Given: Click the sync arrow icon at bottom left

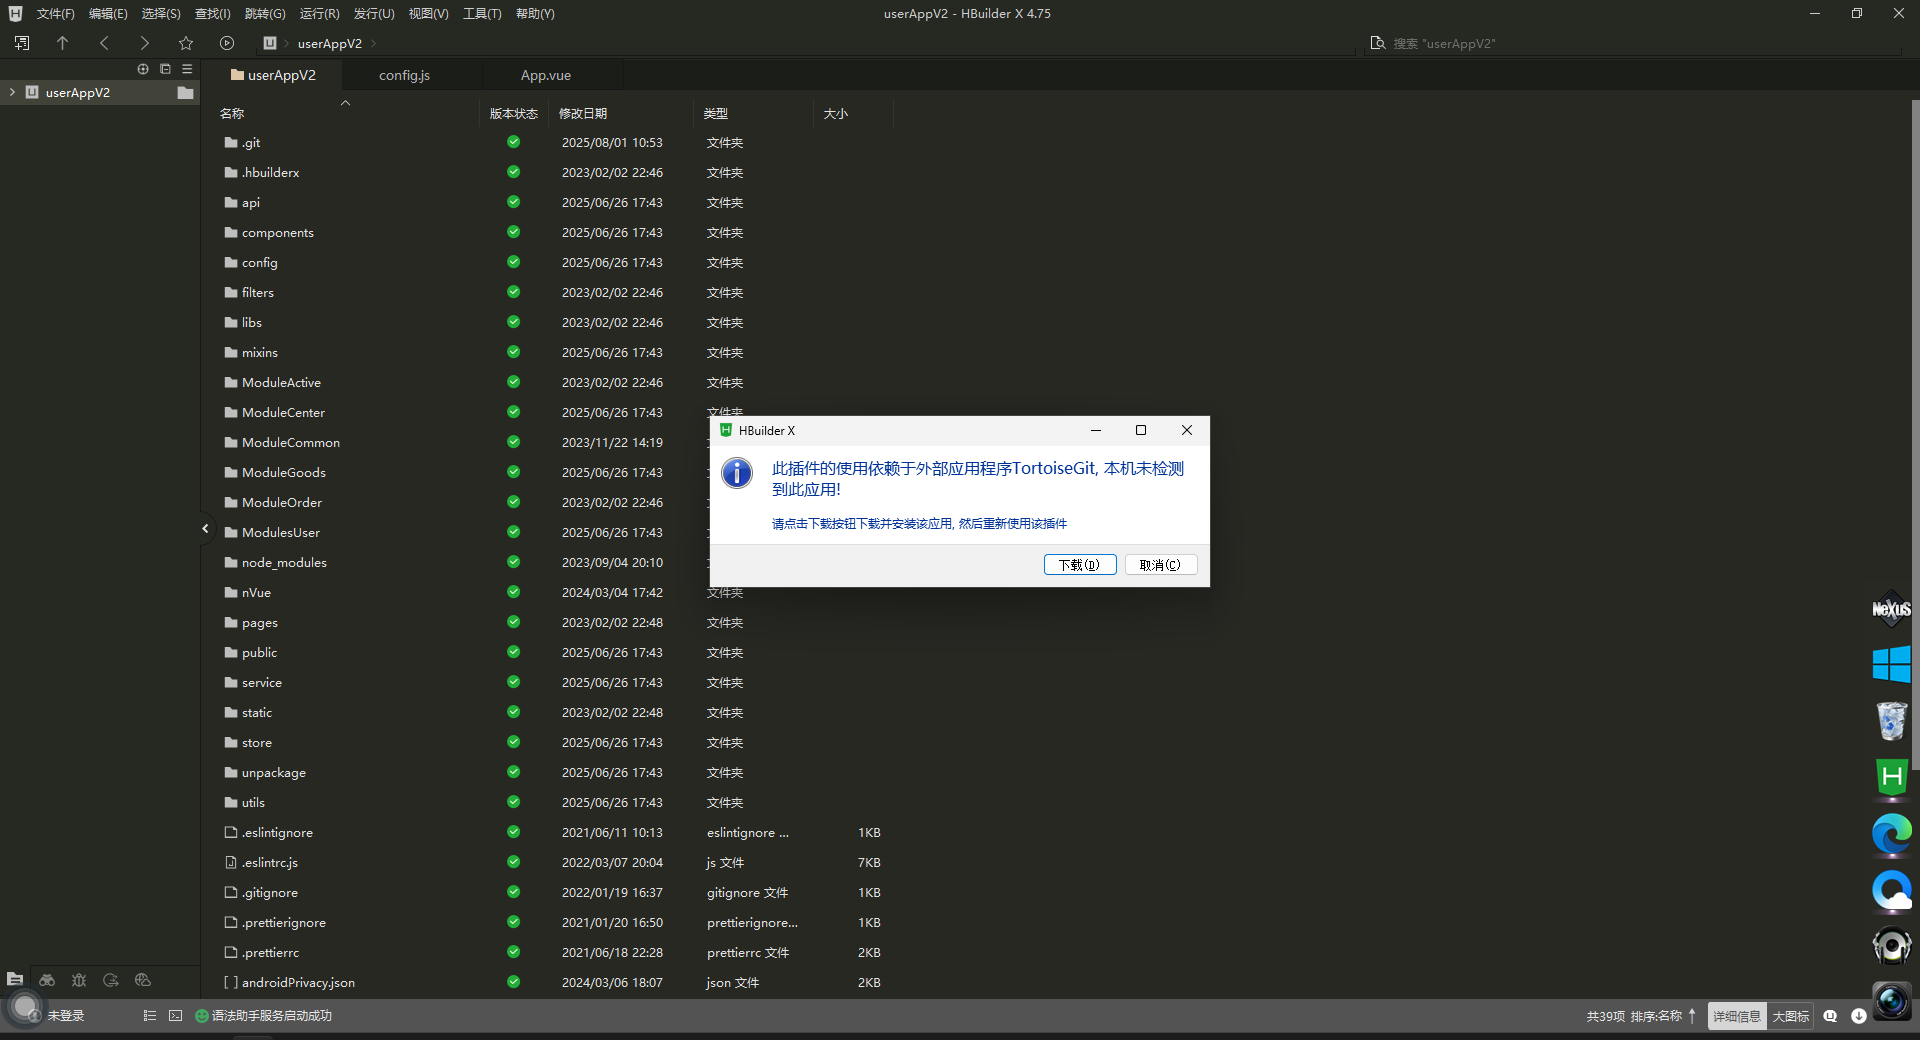Looking at the screenshot, I should pyautogui.click(x=111, y=980).
